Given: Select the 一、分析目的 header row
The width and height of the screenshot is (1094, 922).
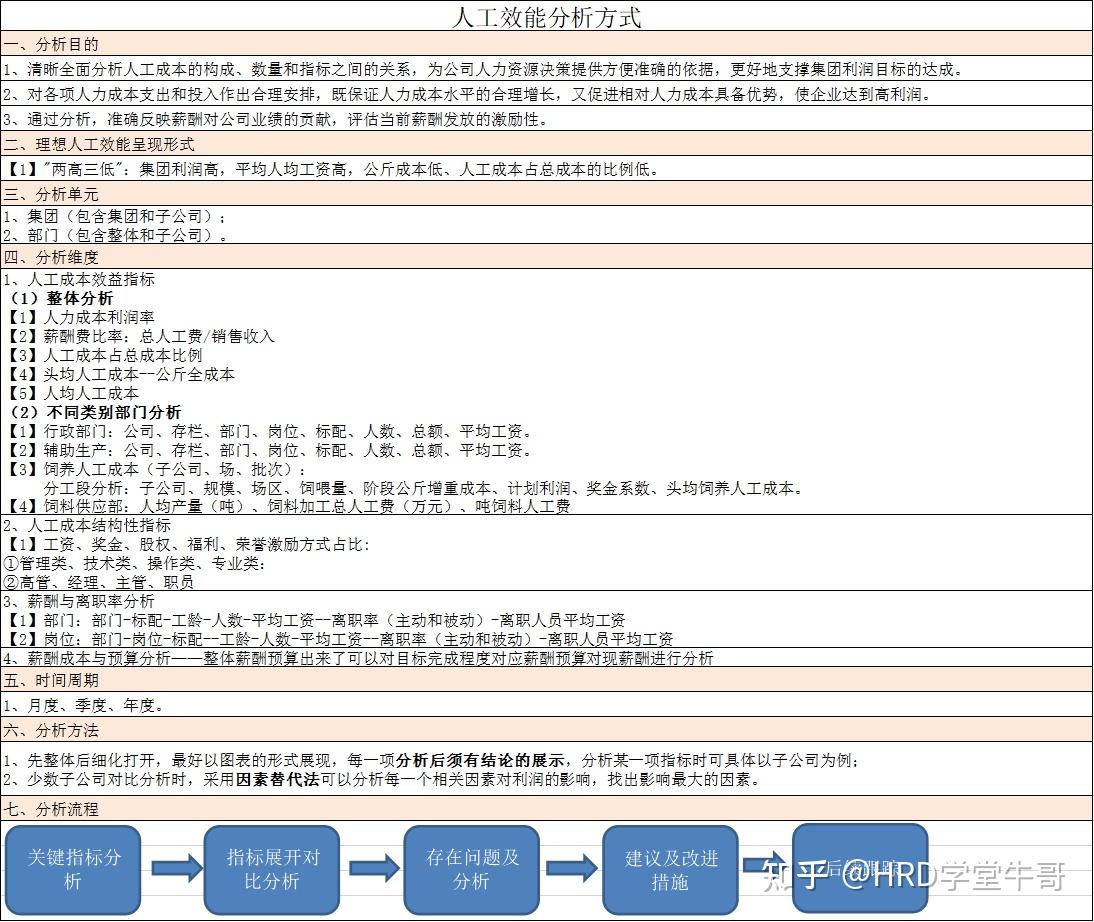Looking at the screenshot, I should [x=546, y=44].
